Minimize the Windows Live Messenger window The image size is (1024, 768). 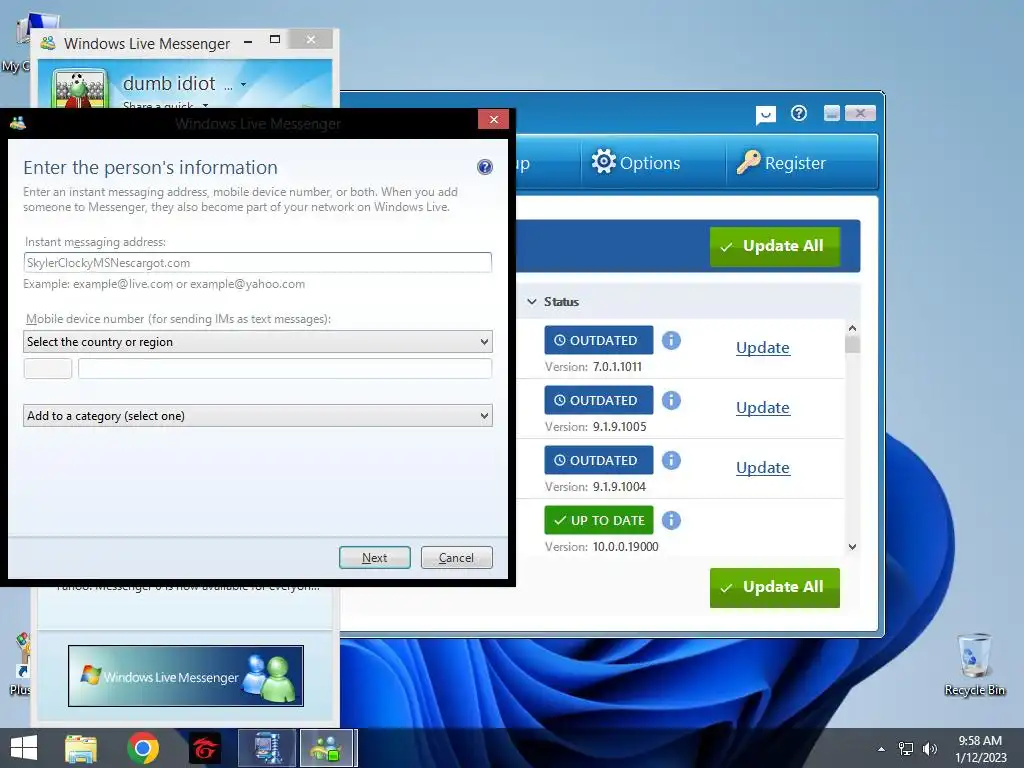pos(248,42)
